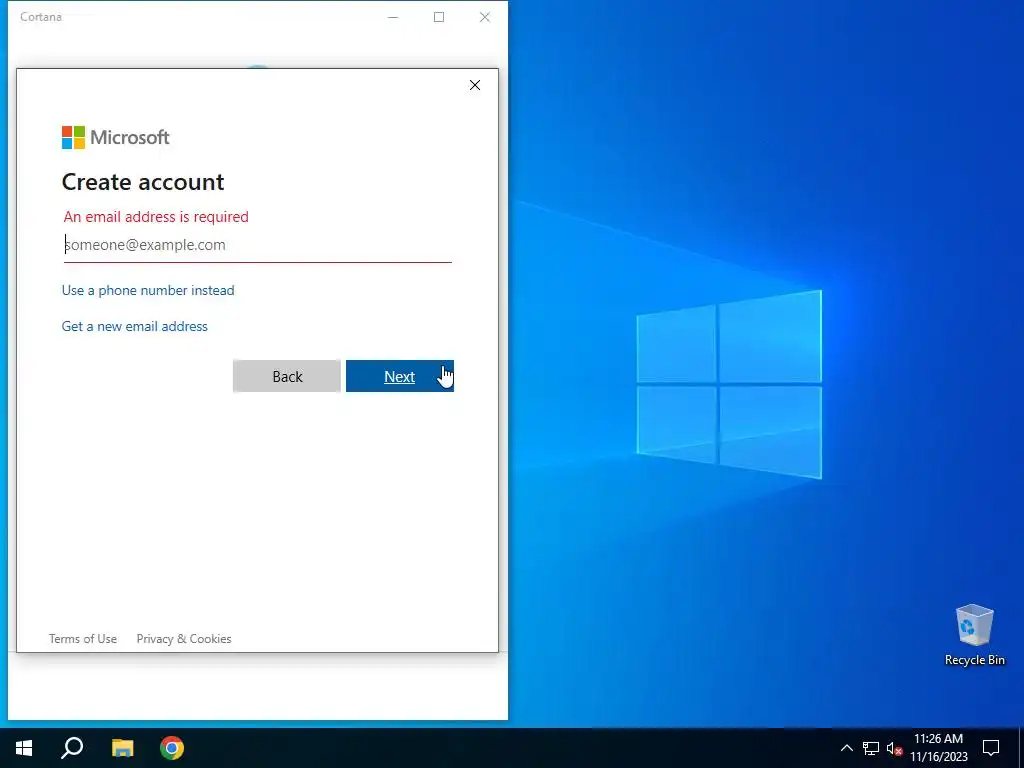The height and width of the screenshot is (768, 1024).
Task: Click the 'Create account' heading
Action: tap(143, 182)
